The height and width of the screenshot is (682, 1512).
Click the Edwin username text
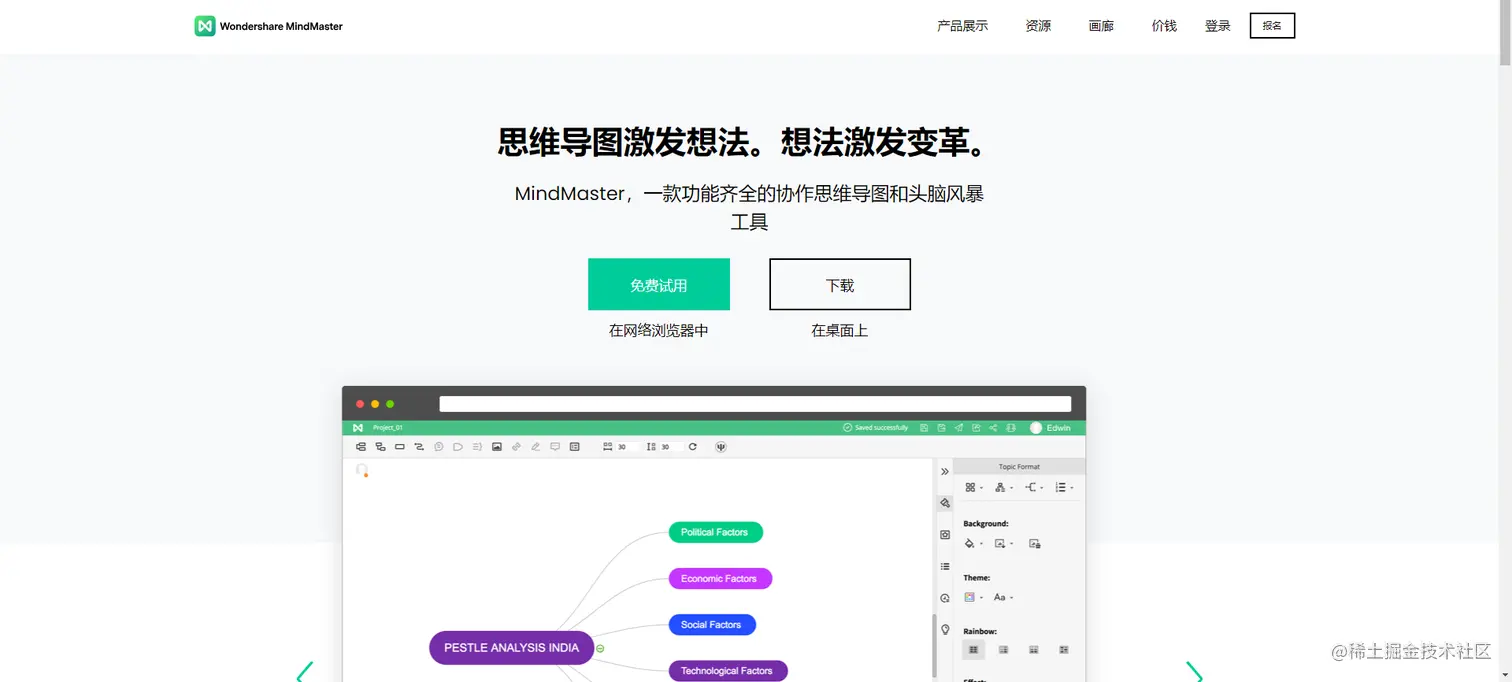point(1059,428)
